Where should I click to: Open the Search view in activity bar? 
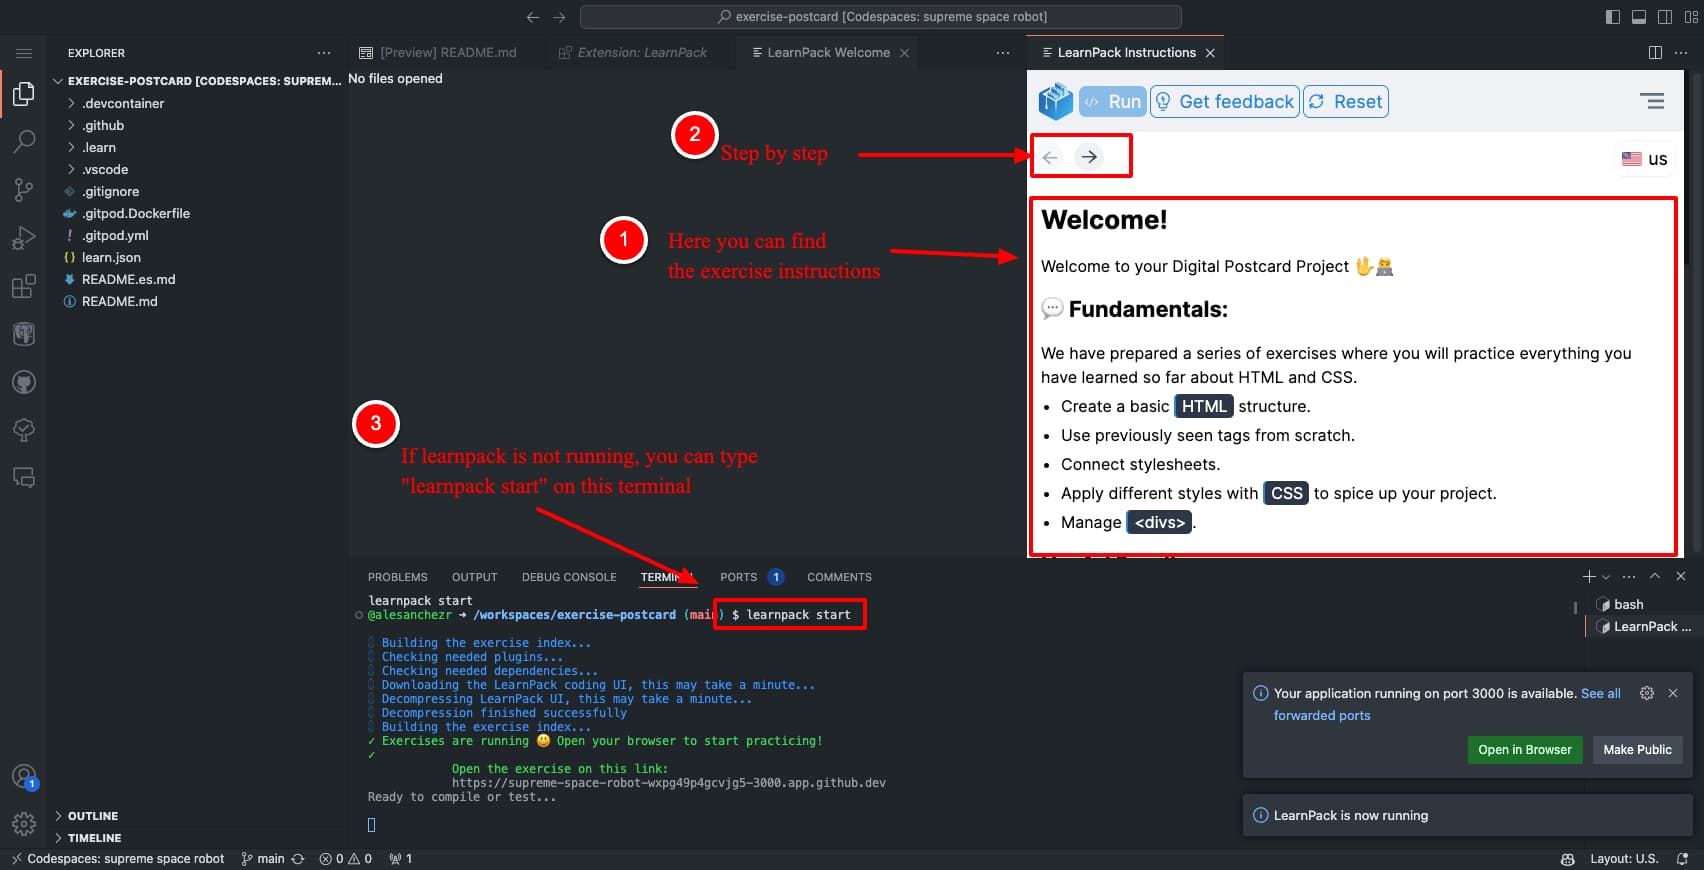tap(23, 142)
